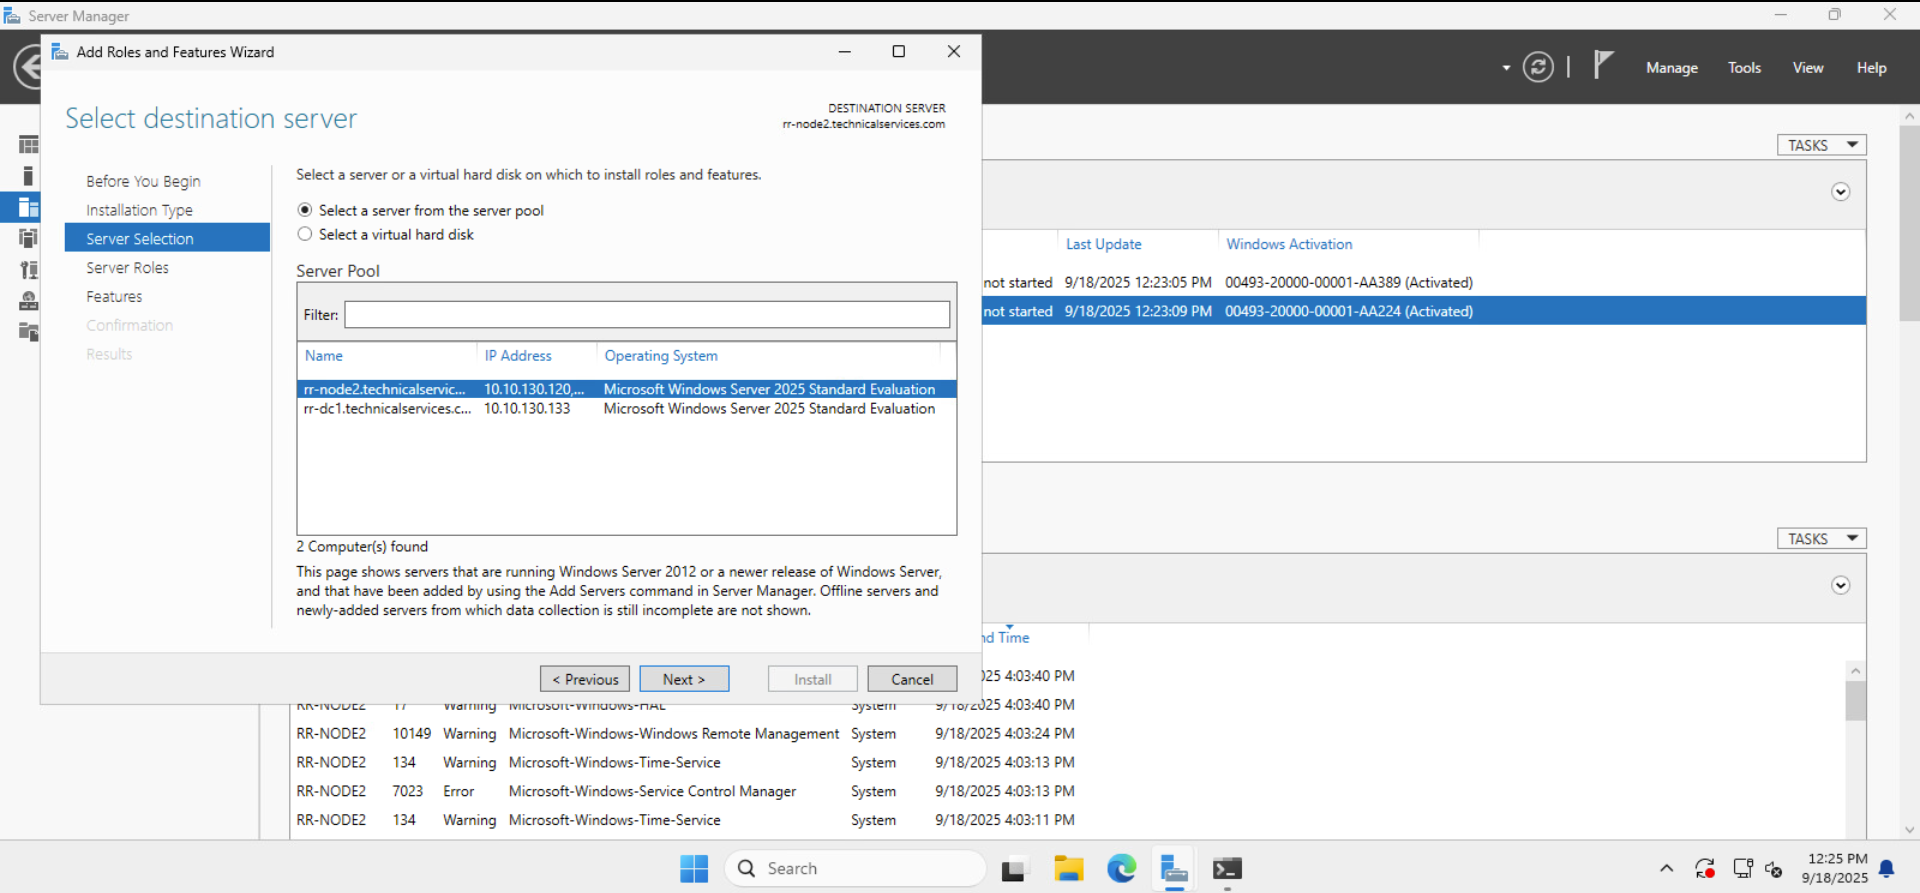
Task: Sort server pool by Name column
Action: click(x=324, y=355)
